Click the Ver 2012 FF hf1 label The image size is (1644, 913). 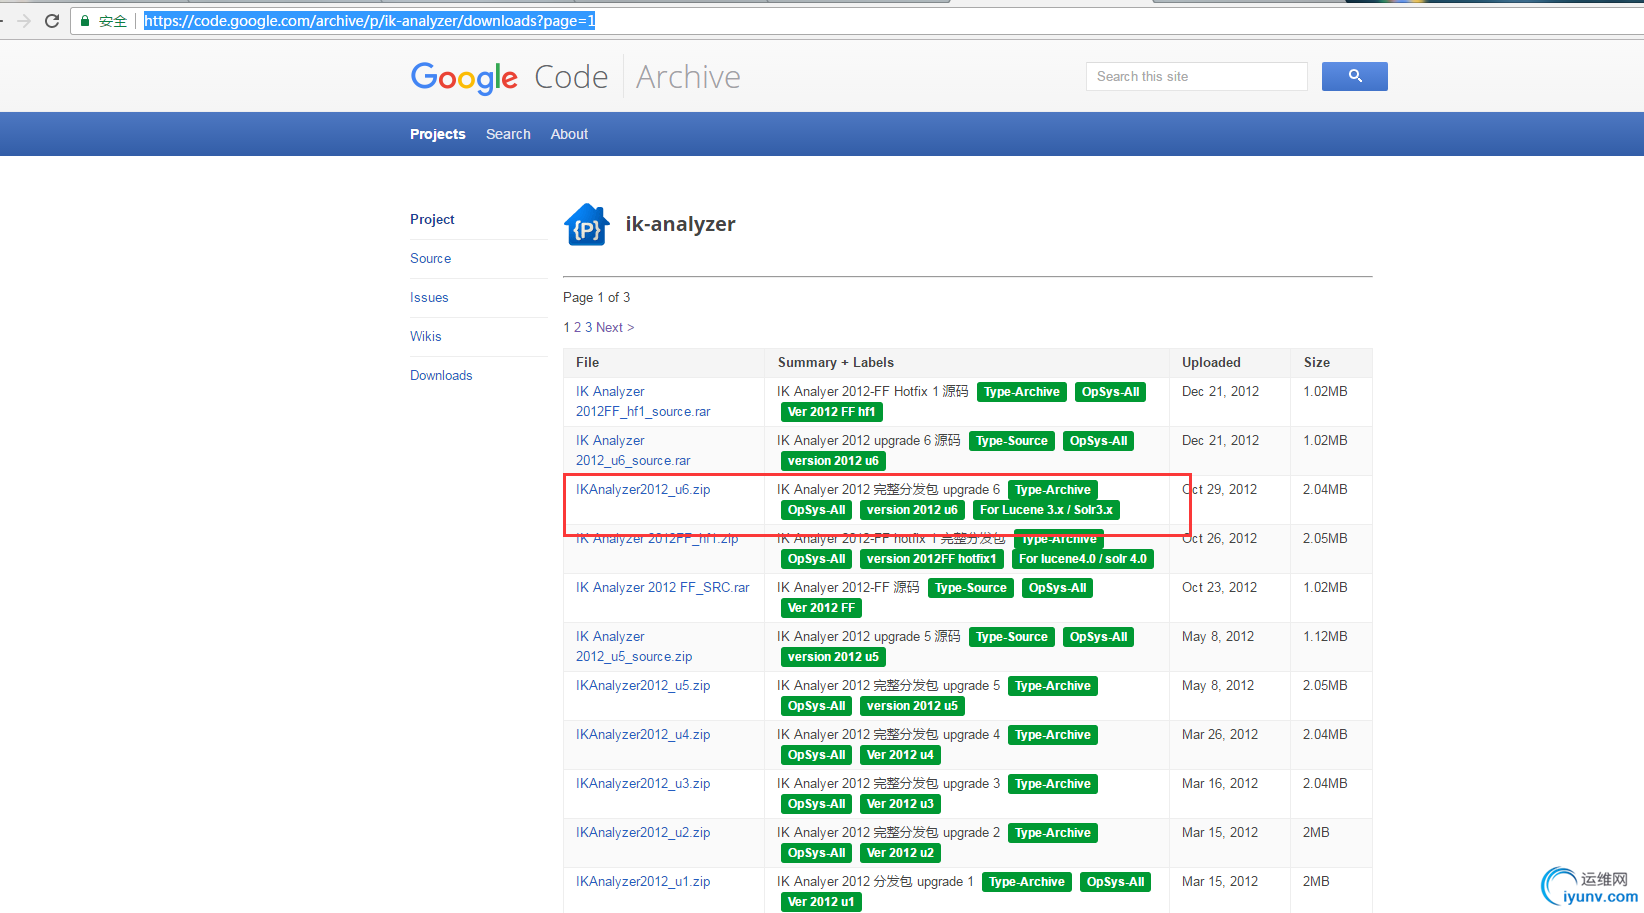coord(831,412)
